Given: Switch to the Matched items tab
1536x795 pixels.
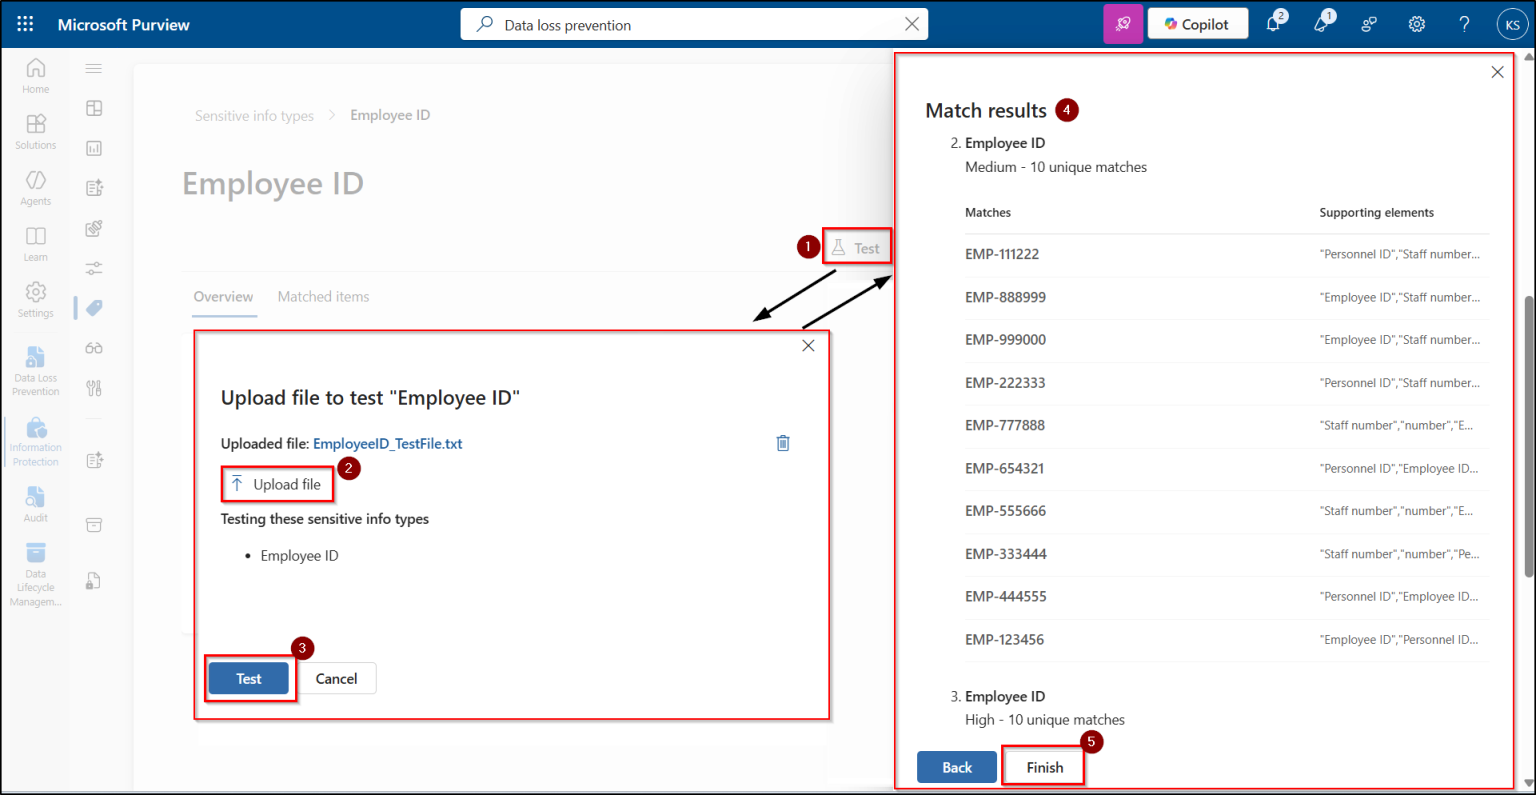Looking at the screenshot, I should (323, 296).
